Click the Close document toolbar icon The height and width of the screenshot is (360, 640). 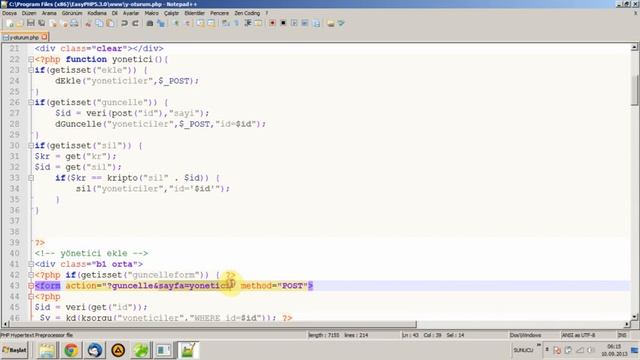53,23
